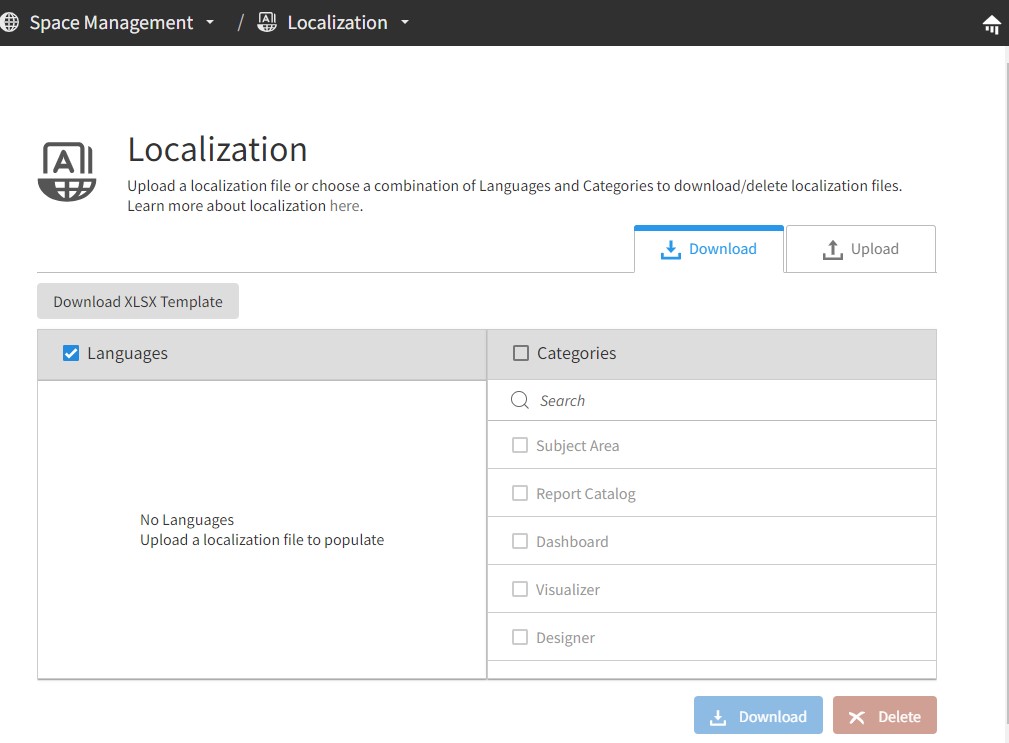The width and height of the screenshot is (1009, 743).
Task: Click the globe icon beside Space Management
Action: tap(11, 22)
